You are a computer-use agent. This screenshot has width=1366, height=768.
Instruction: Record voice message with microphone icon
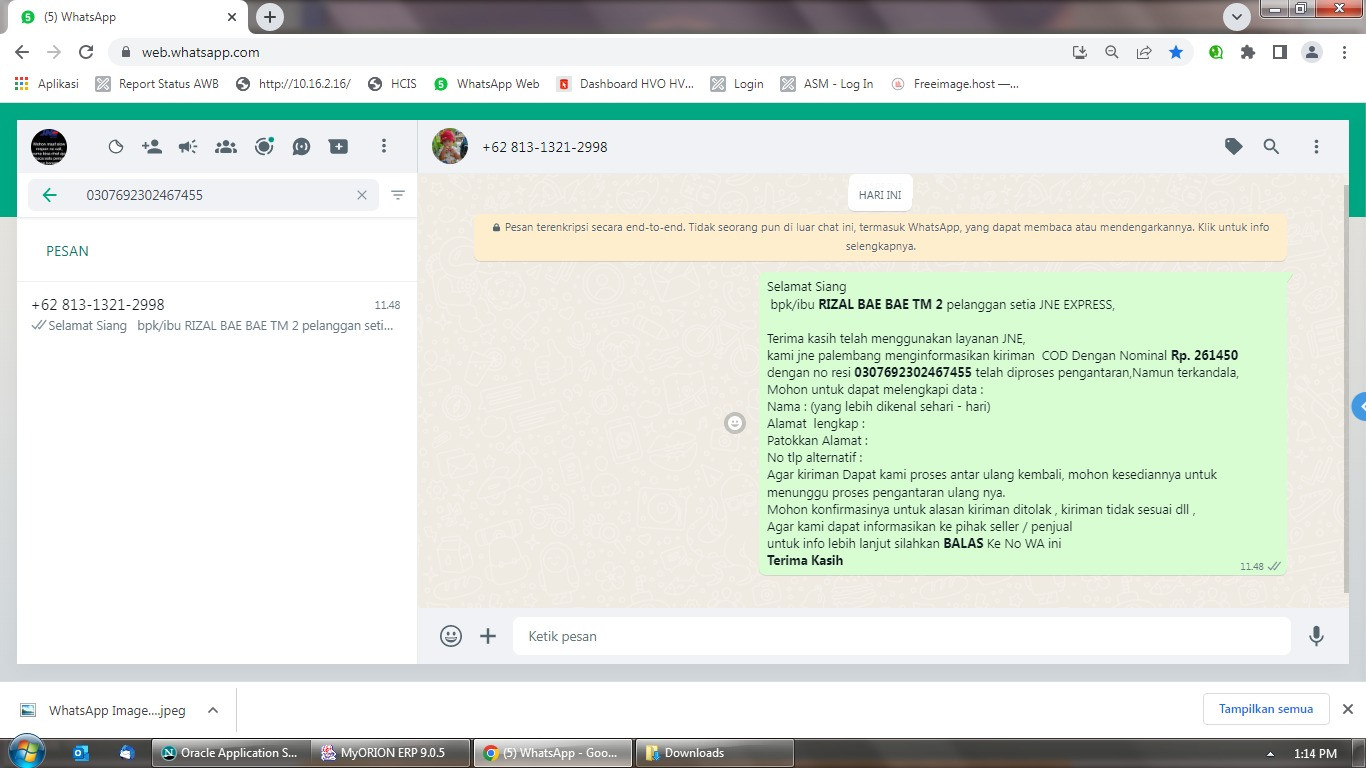click(x=1316, y=636)
